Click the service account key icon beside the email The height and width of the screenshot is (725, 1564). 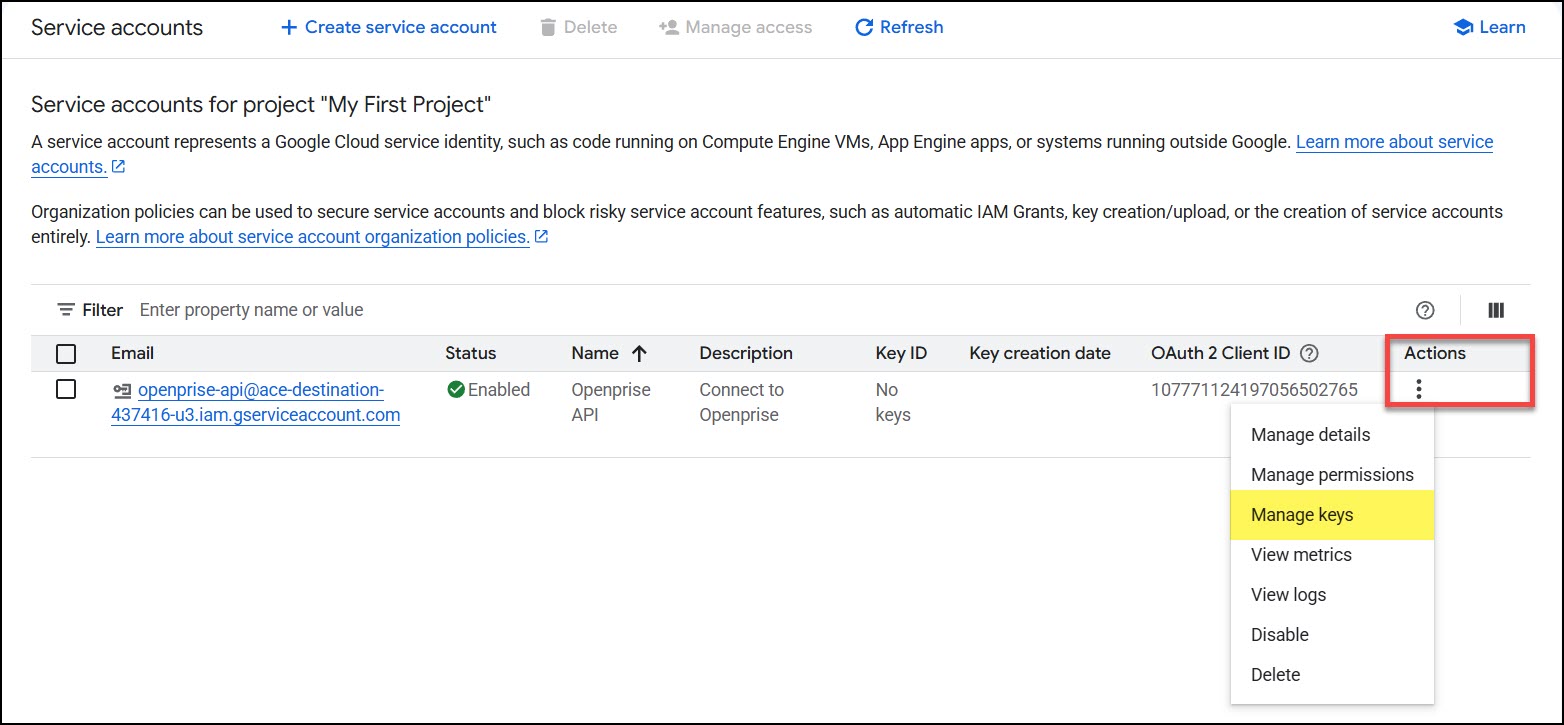pyautogui.click(x=122, y=390)
